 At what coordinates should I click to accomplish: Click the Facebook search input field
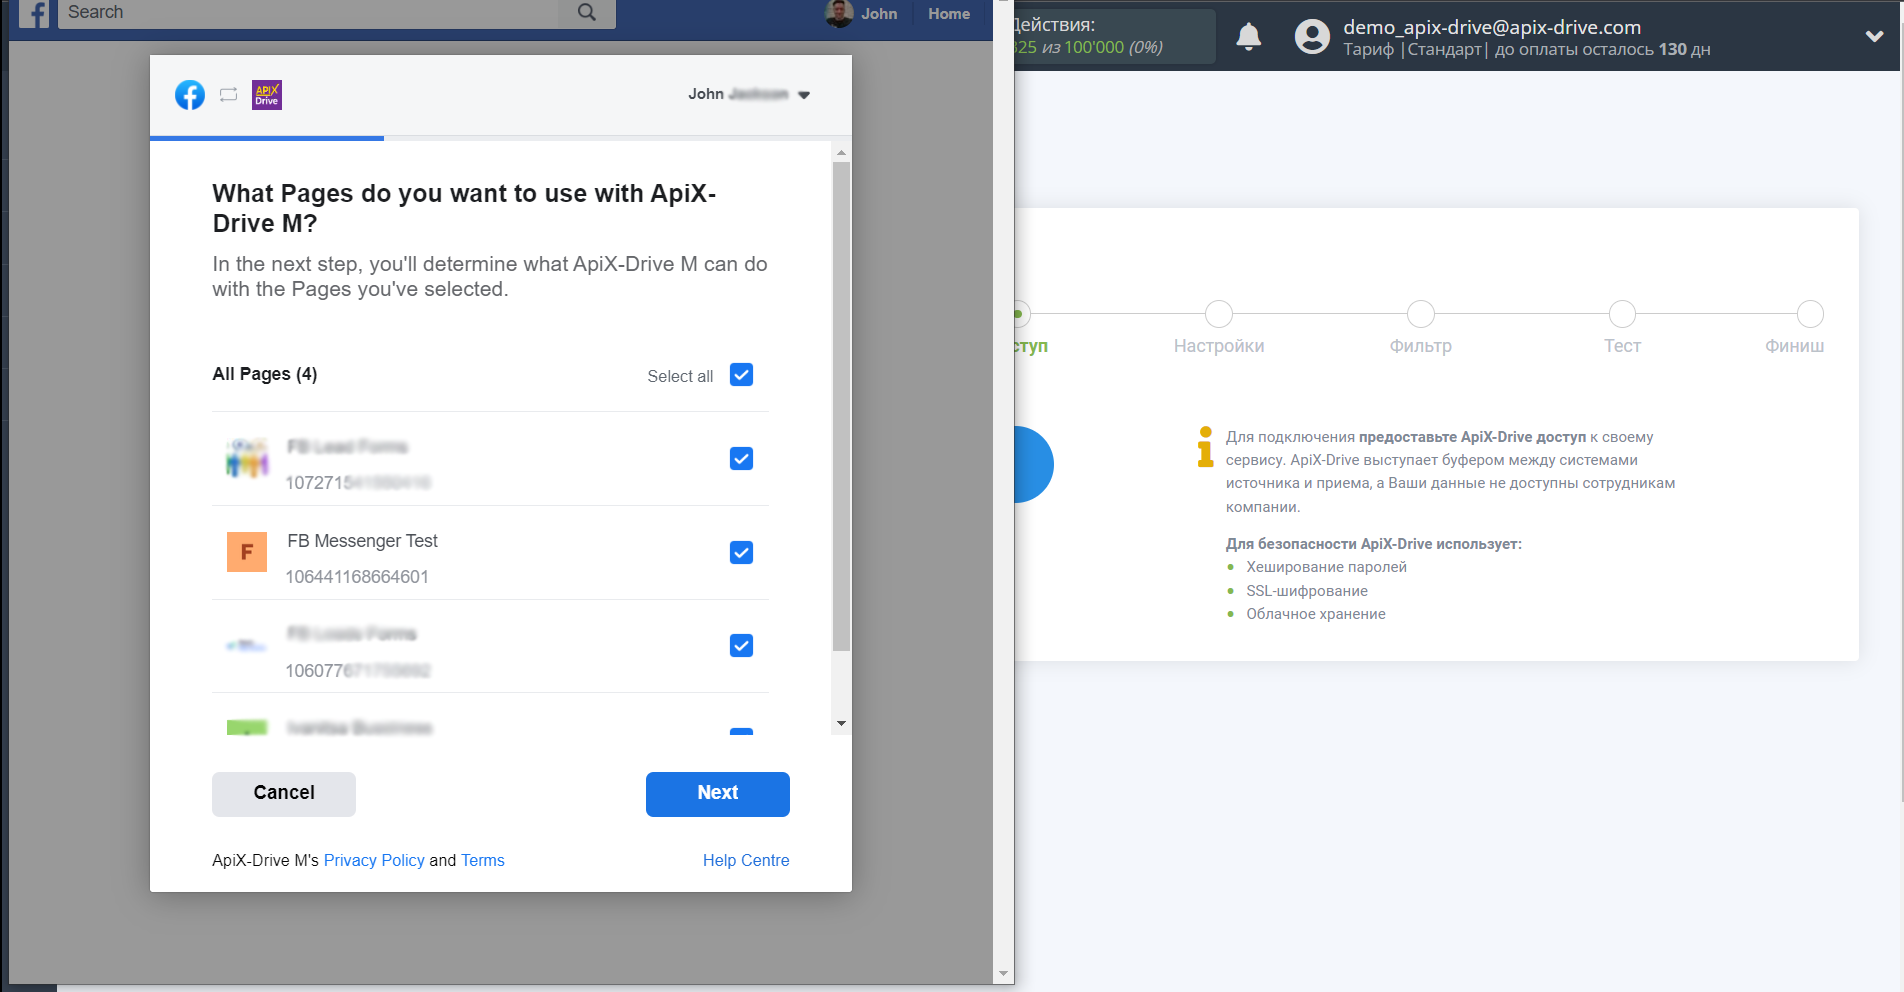308,13
